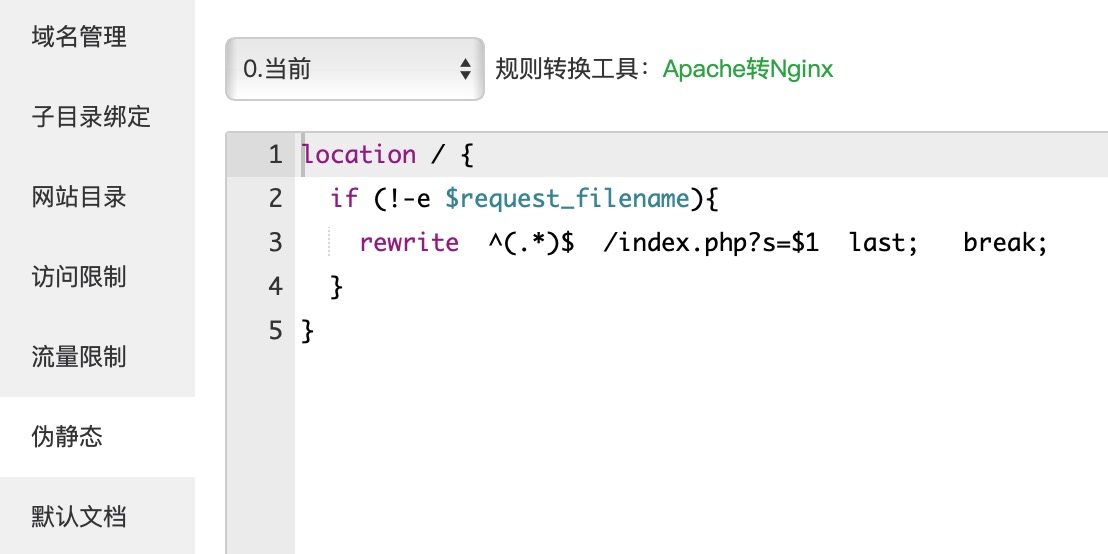
Task: Place cursor on /index.php?s=$1 text
Action: 711,243
